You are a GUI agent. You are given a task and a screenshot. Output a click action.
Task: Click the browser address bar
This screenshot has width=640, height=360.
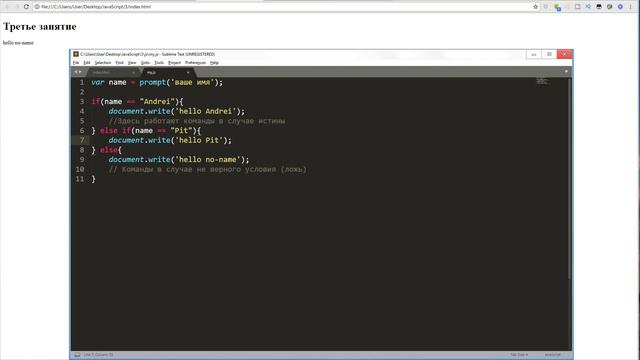[286, 7]
